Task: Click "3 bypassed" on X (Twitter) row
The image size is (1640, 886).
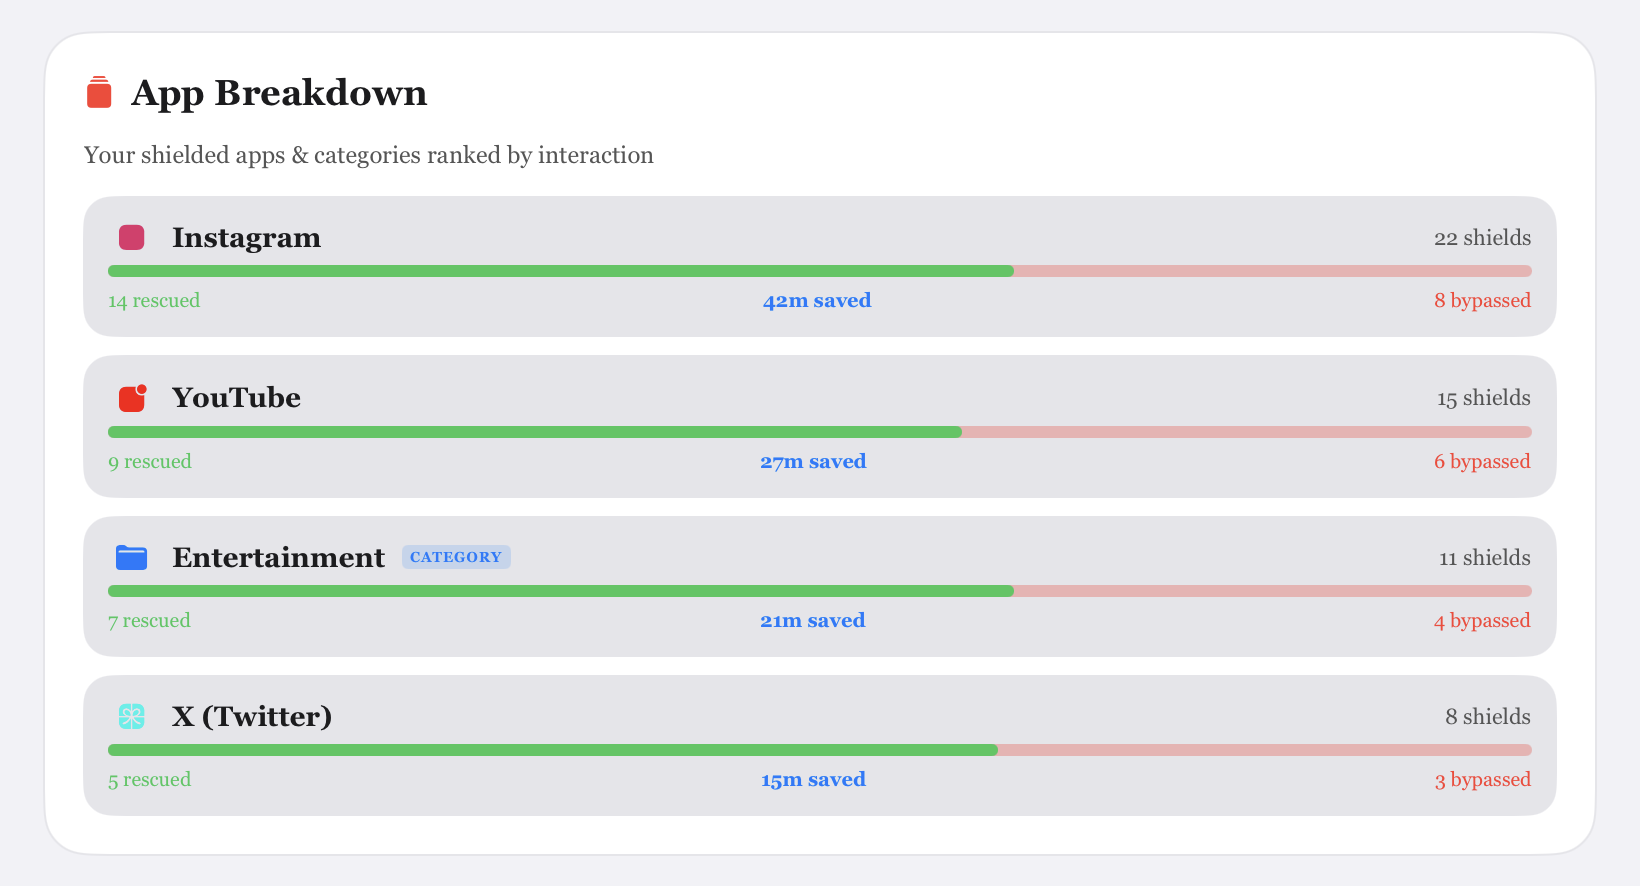Action: 1482,780
